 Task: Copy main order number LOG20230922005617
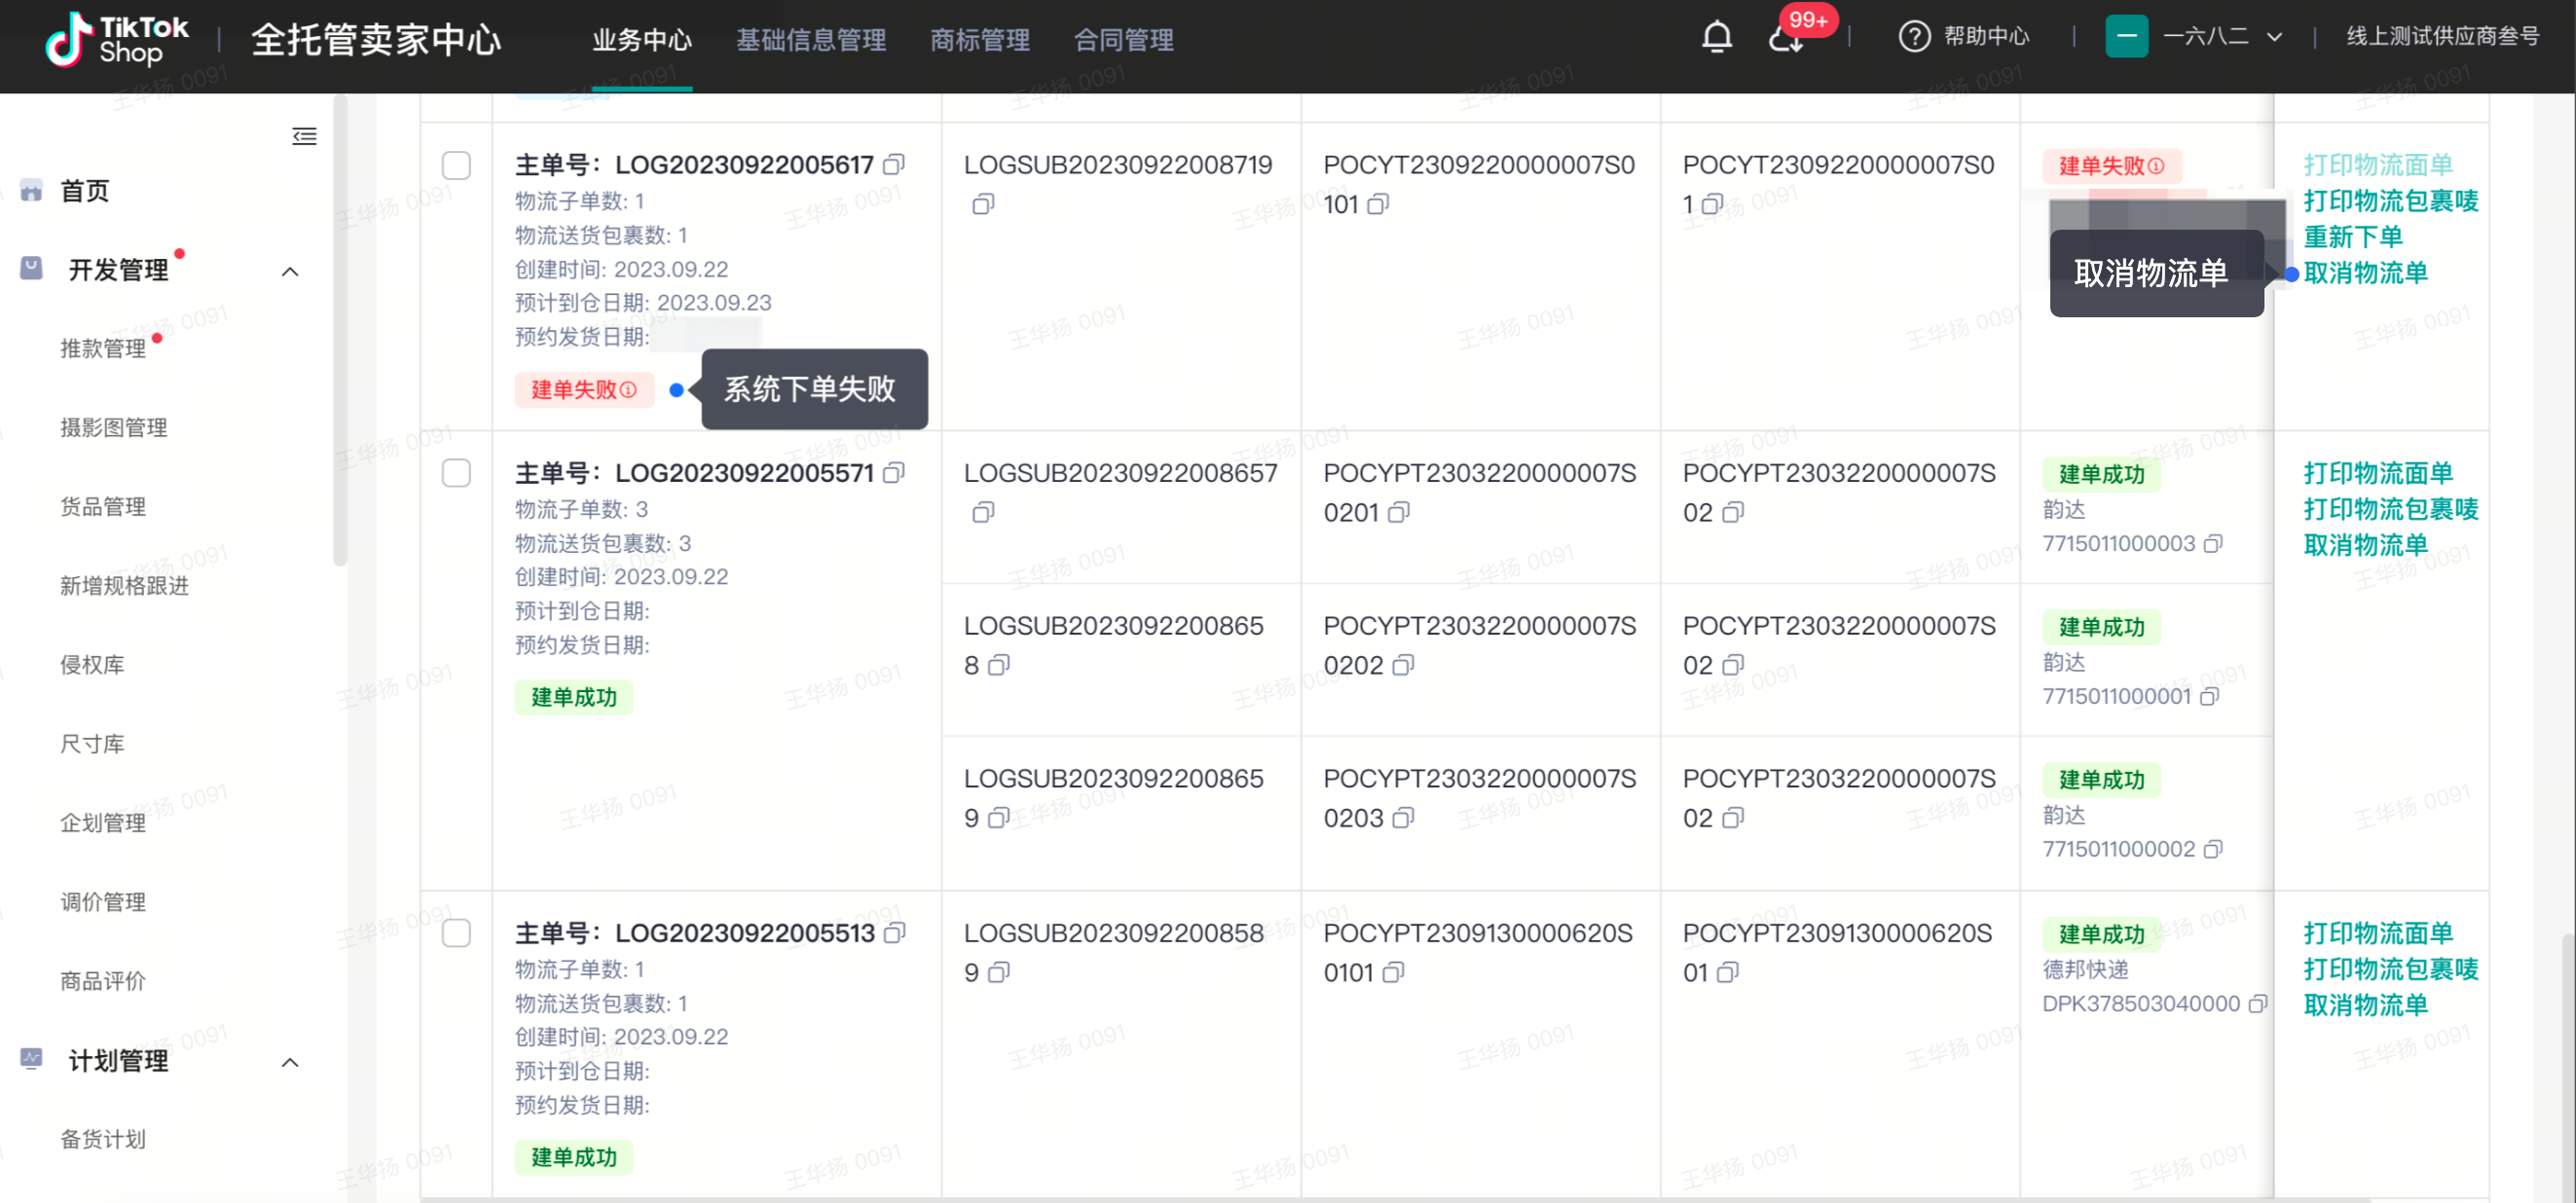(x=894, y=164)
